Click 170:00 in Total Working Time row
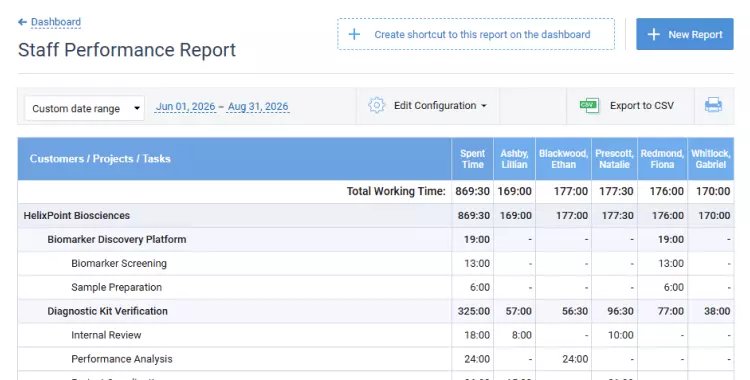 (713, 191)
